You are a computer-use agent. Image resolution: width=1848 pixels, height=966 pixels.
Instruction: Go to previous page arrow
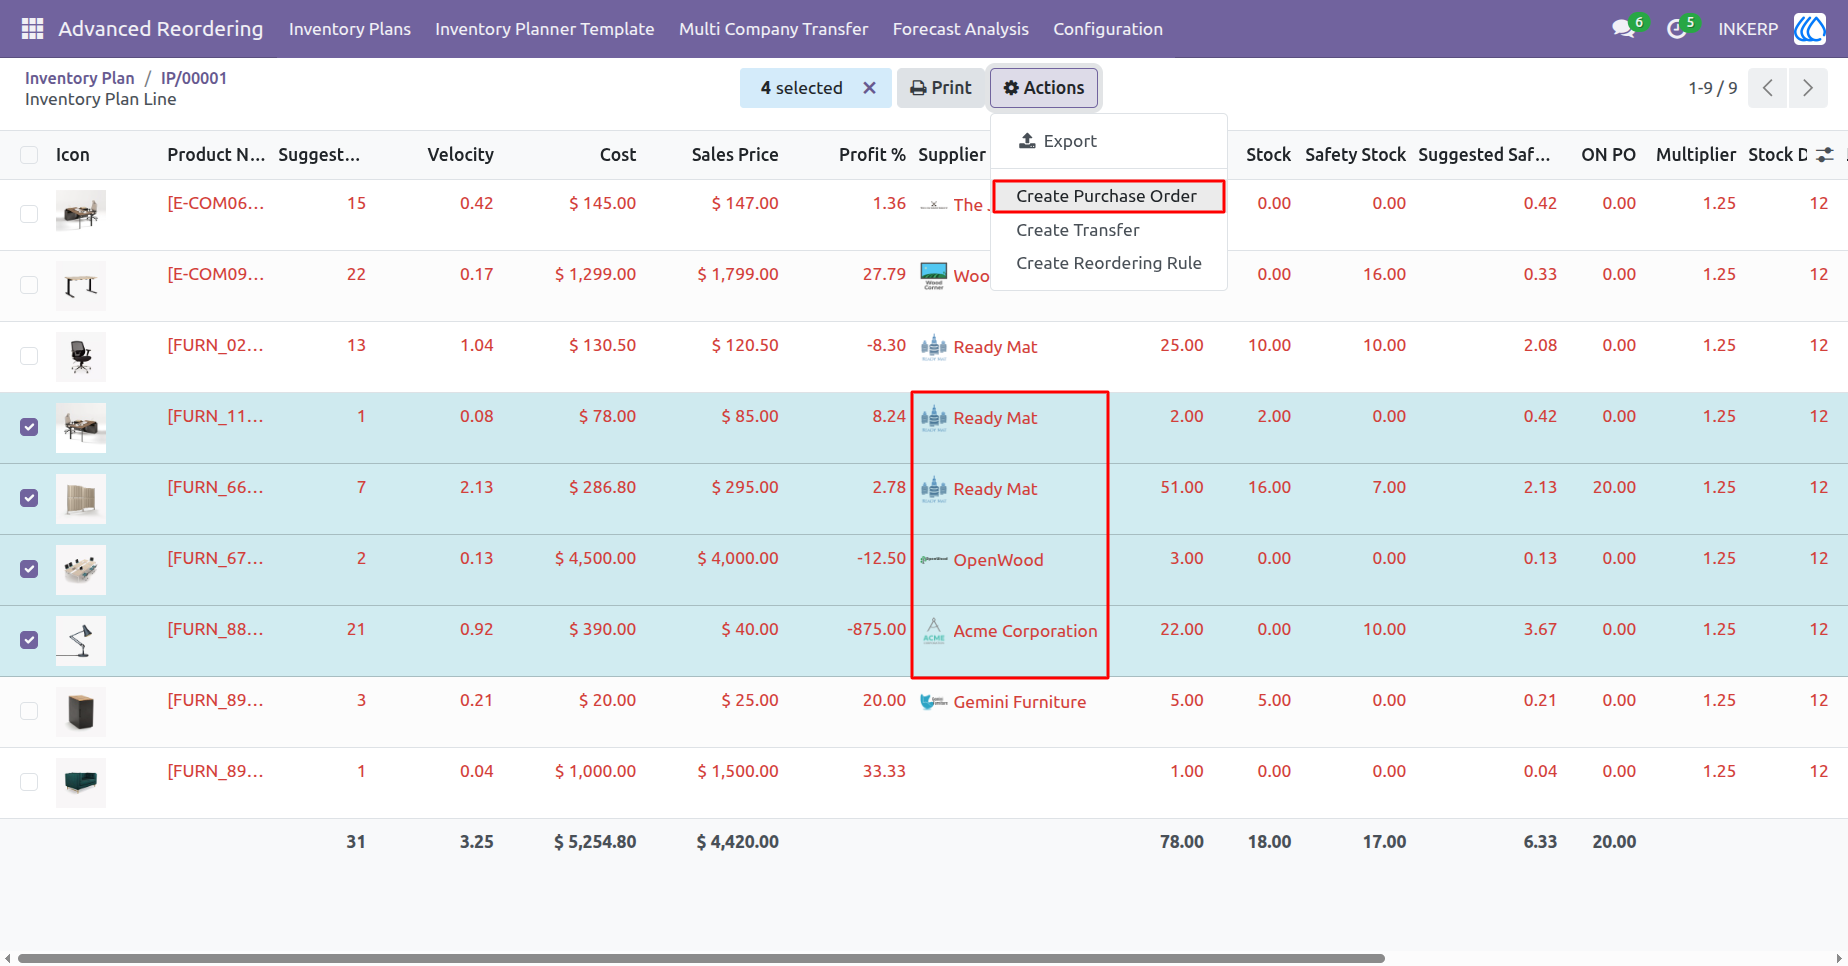pos(1768,88)
